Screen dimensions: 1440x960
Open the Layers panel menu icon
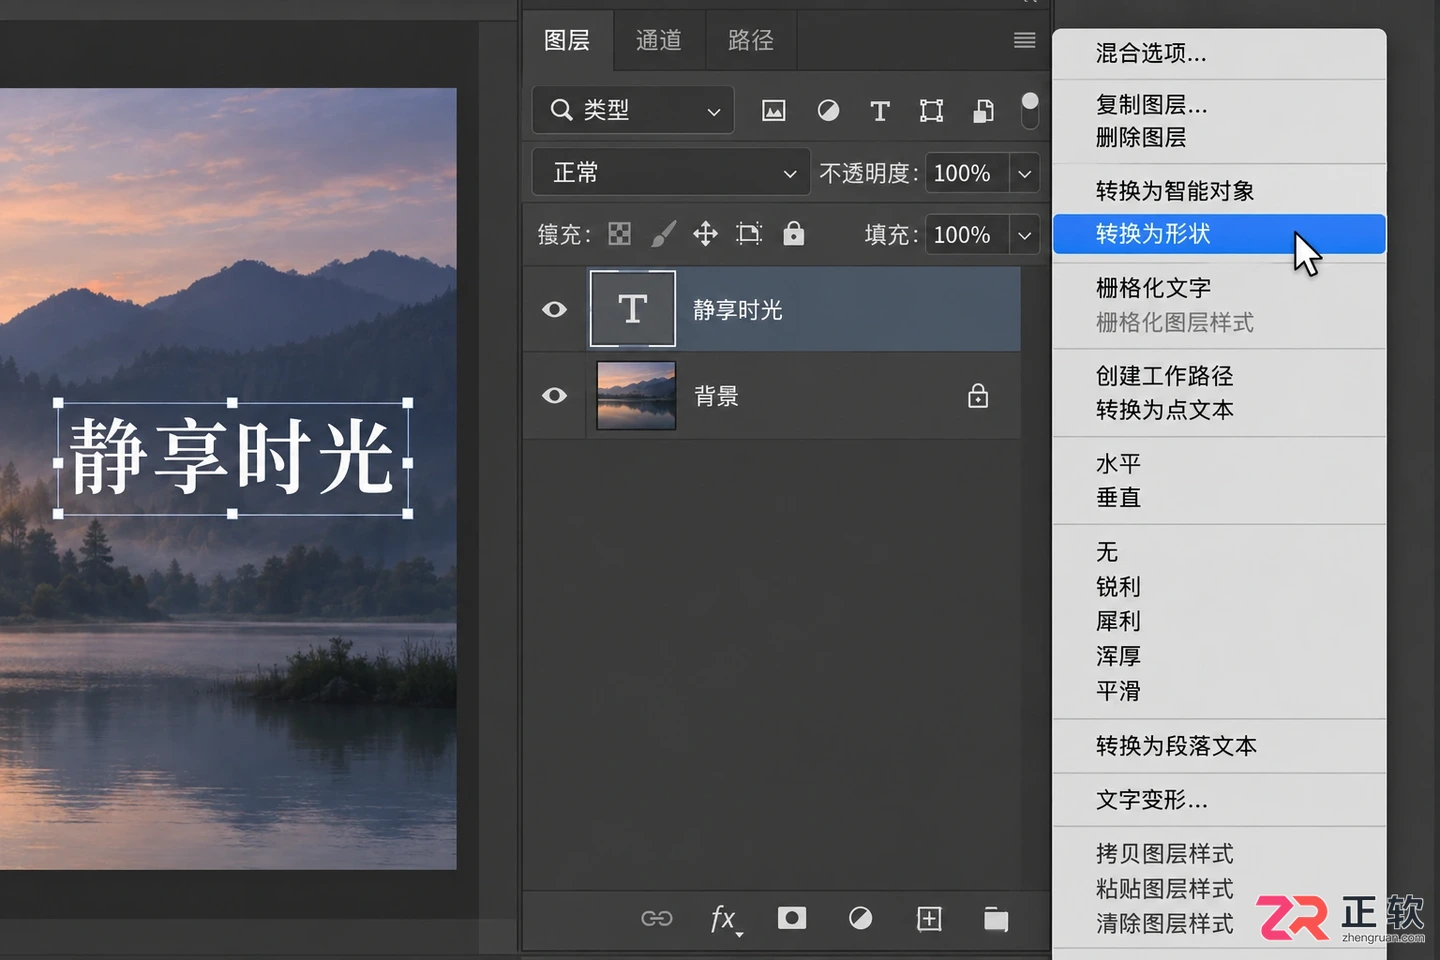pos(1025,40)
